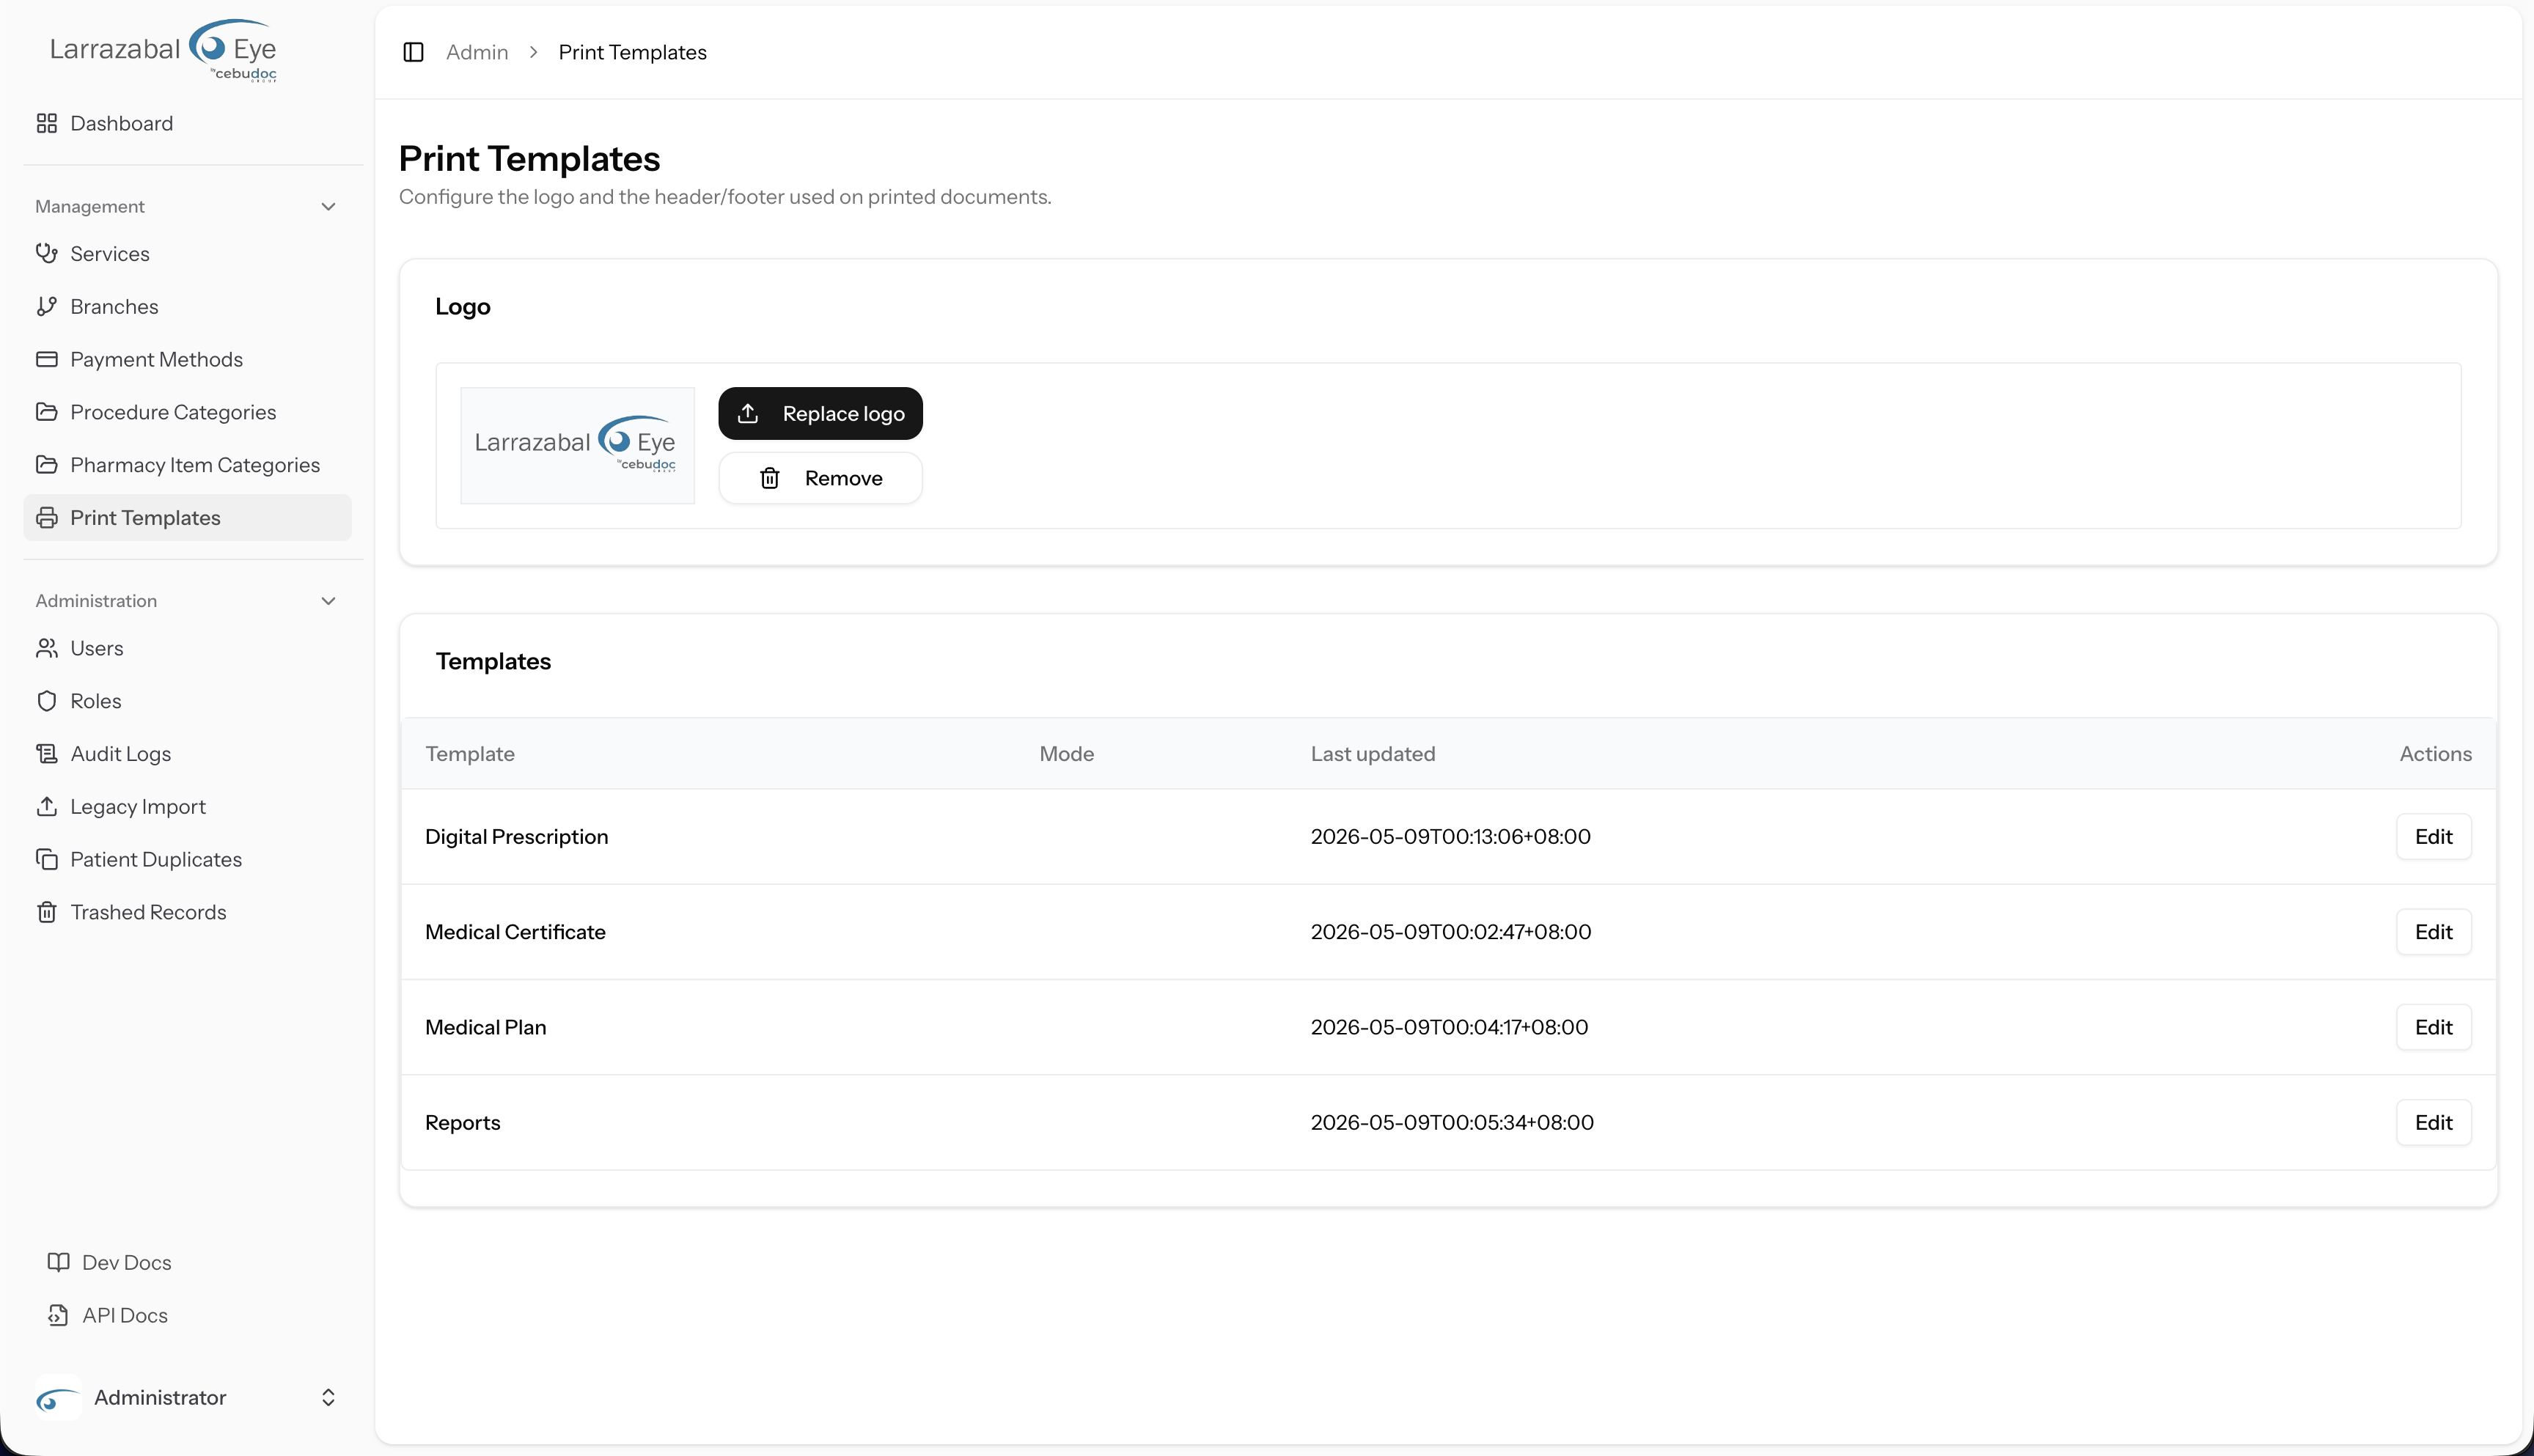Click the Services stethoscope icon

[47, 253]
